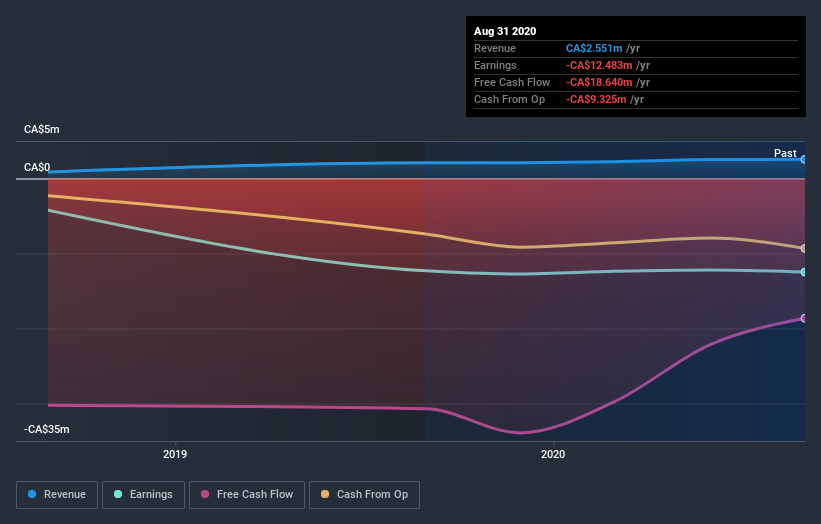Toggle the Cash From Op legend button

tap(364, 495)
